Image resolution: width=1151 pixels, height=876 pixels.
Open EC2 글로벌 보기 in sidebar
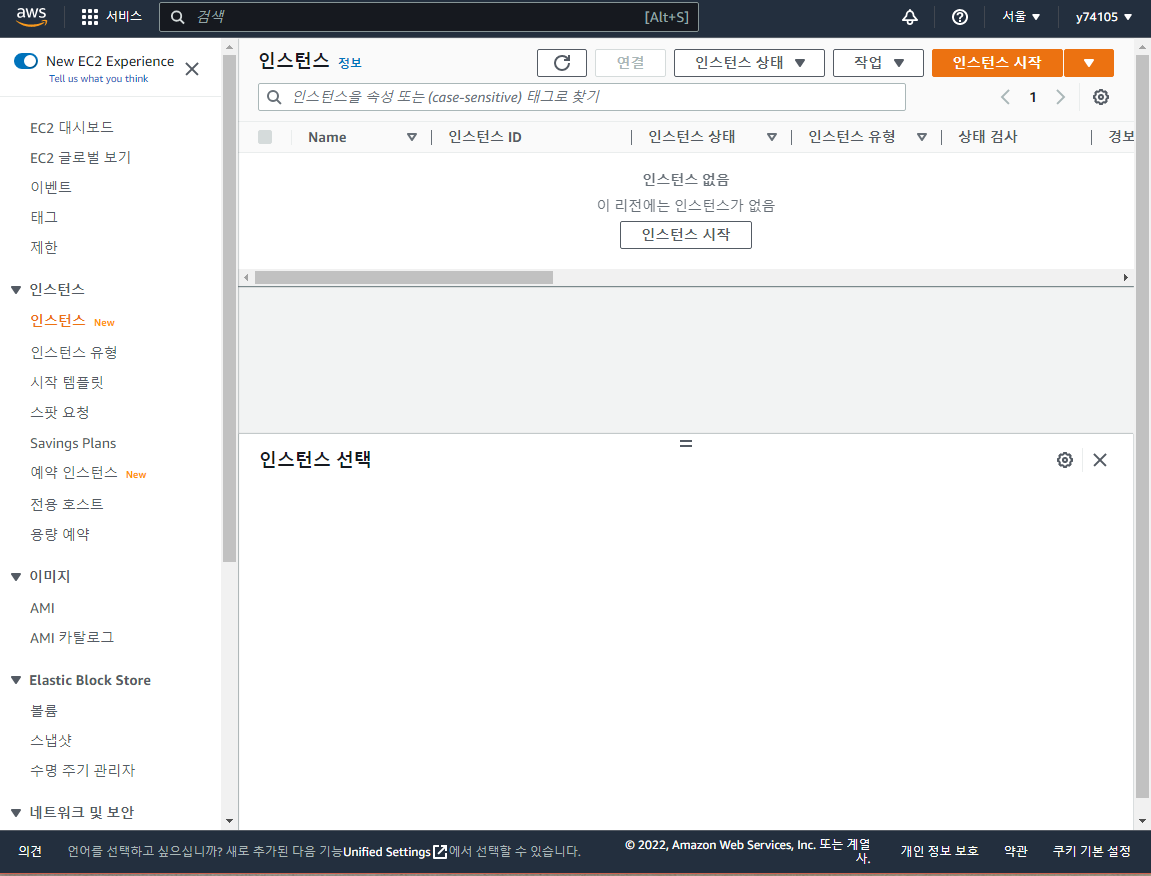pyautogui.click(x=80, y=158)
